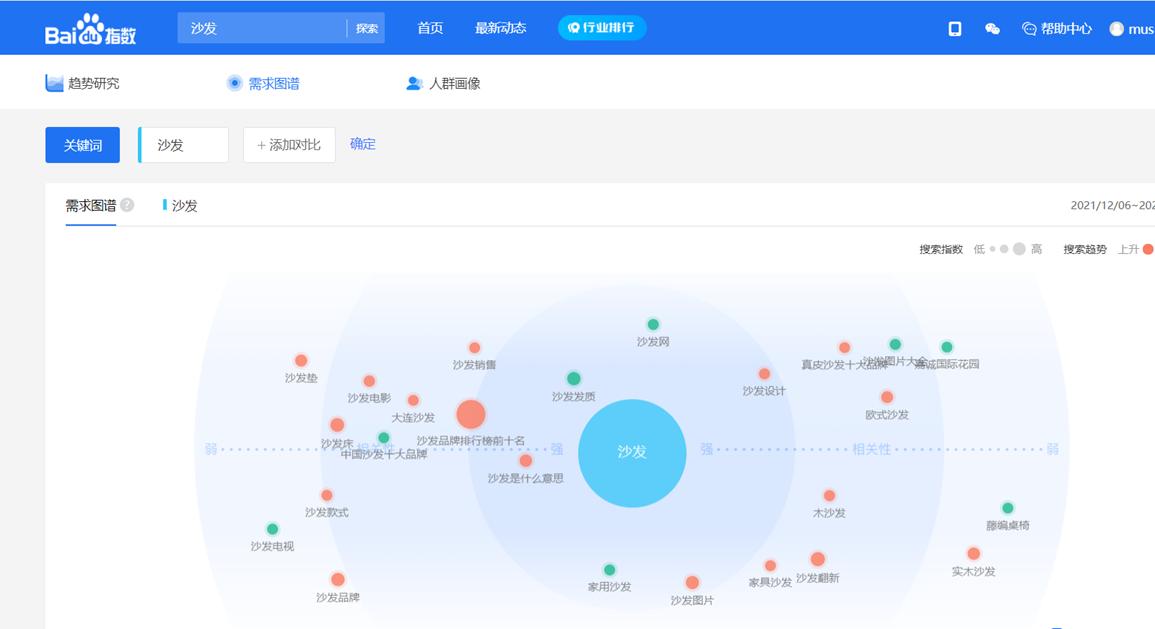Click the 沙发电影 node dot
This screenshot has height=629, width=1155.
click(x=369, y=381)
